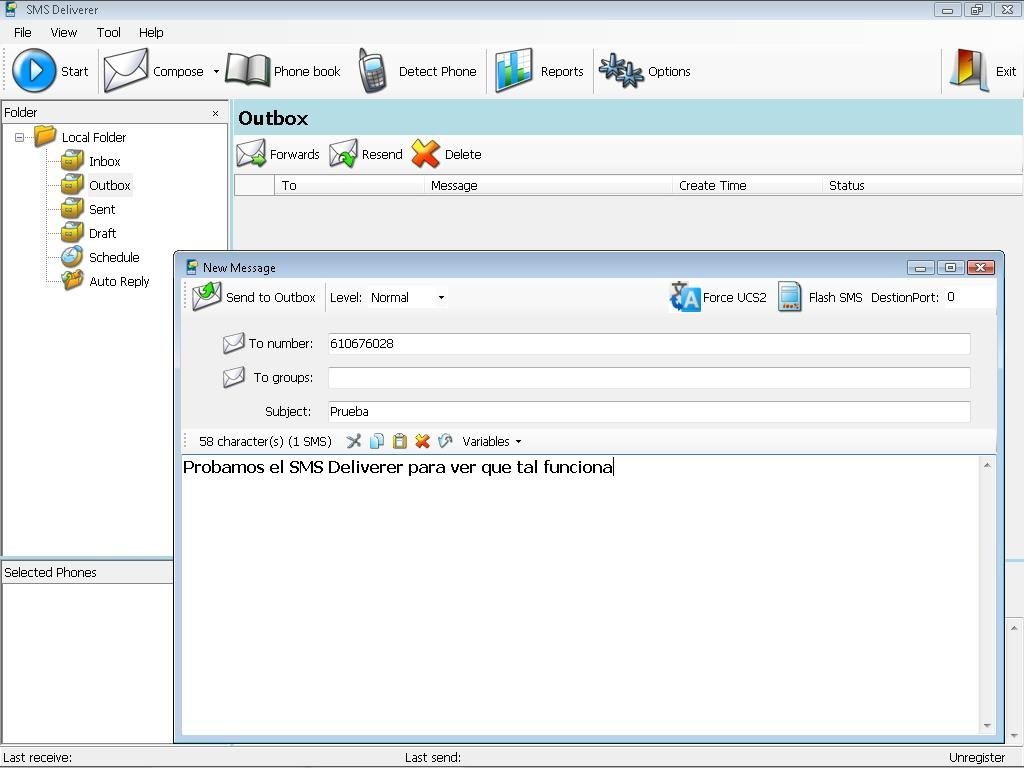Screen dimensions: 1024x768
Task: Click the To number envelope icon
Action: (x=233, y=343)
